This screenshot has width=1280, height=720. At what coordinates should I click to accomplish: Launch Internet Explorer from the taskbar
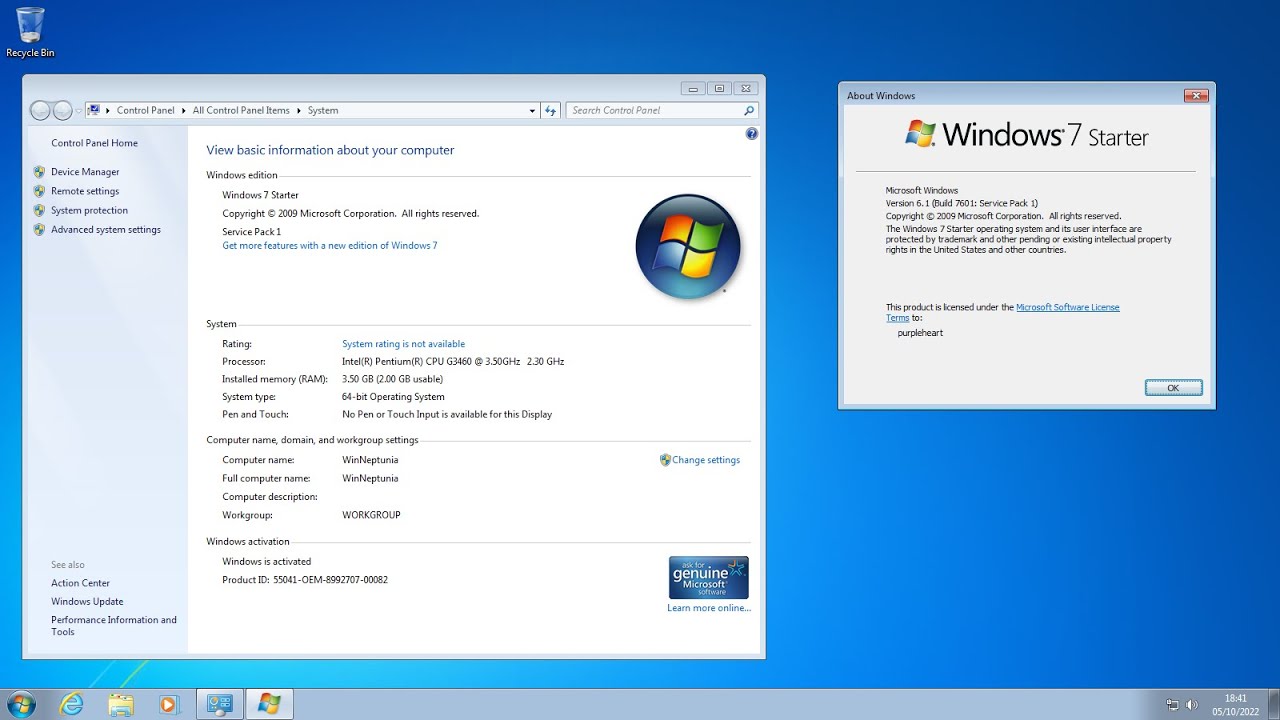[x=72, y=704]
